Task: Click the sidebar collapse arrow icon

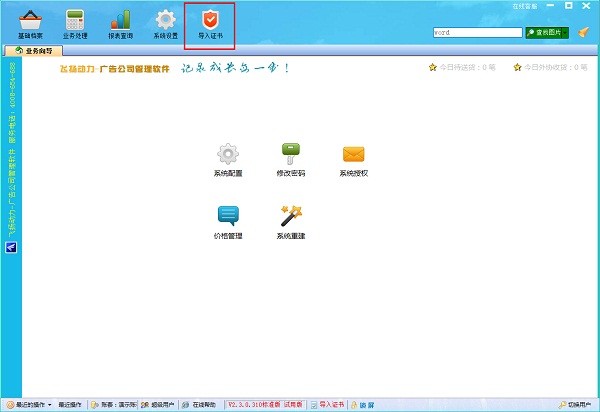Action: [x=11, y=248]
